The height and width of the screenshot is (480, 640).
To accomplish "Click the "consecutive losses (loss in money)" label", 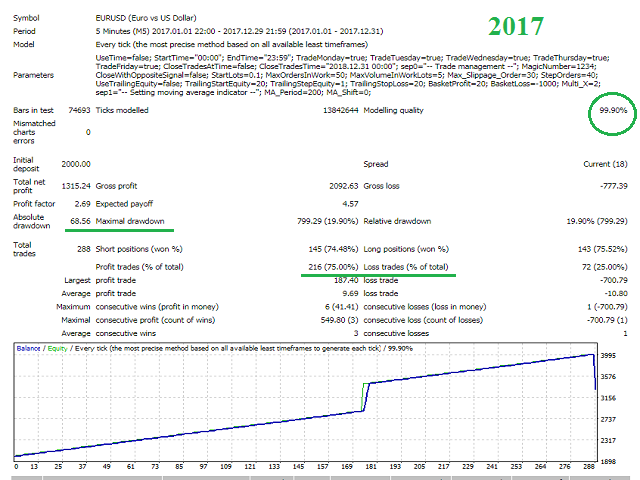I will 425,307.
